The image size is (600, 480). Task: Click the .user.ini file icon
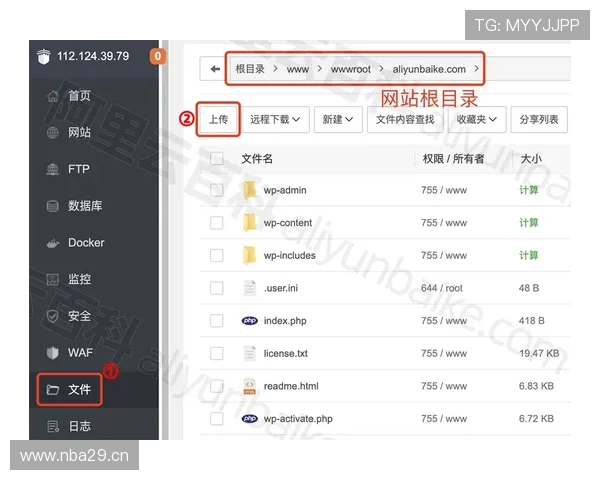click(249, 288)
